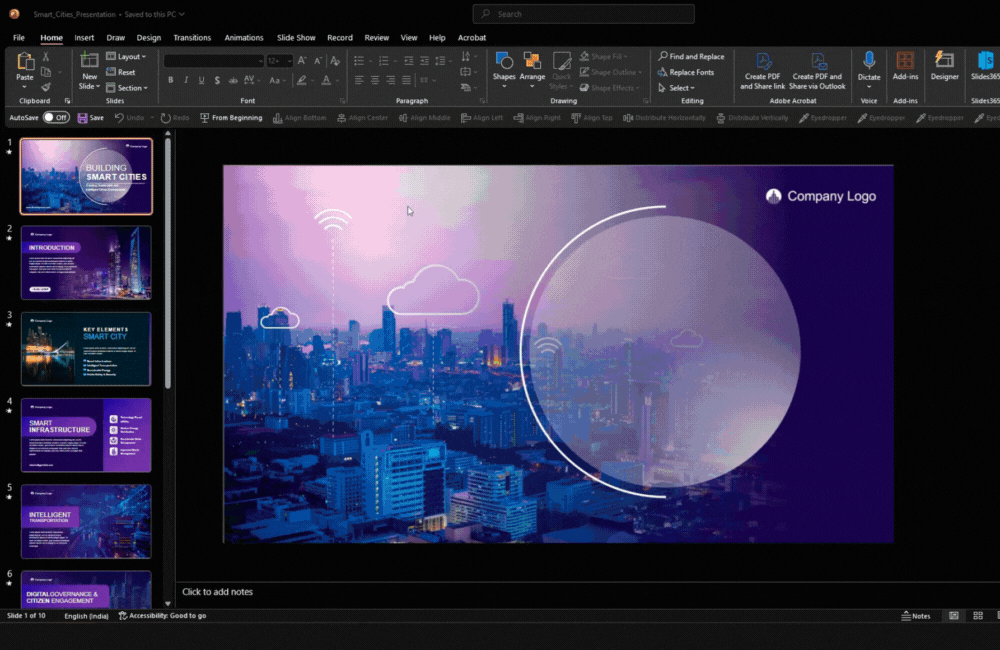Switch to the Slide Show tab

pos(296,38)
